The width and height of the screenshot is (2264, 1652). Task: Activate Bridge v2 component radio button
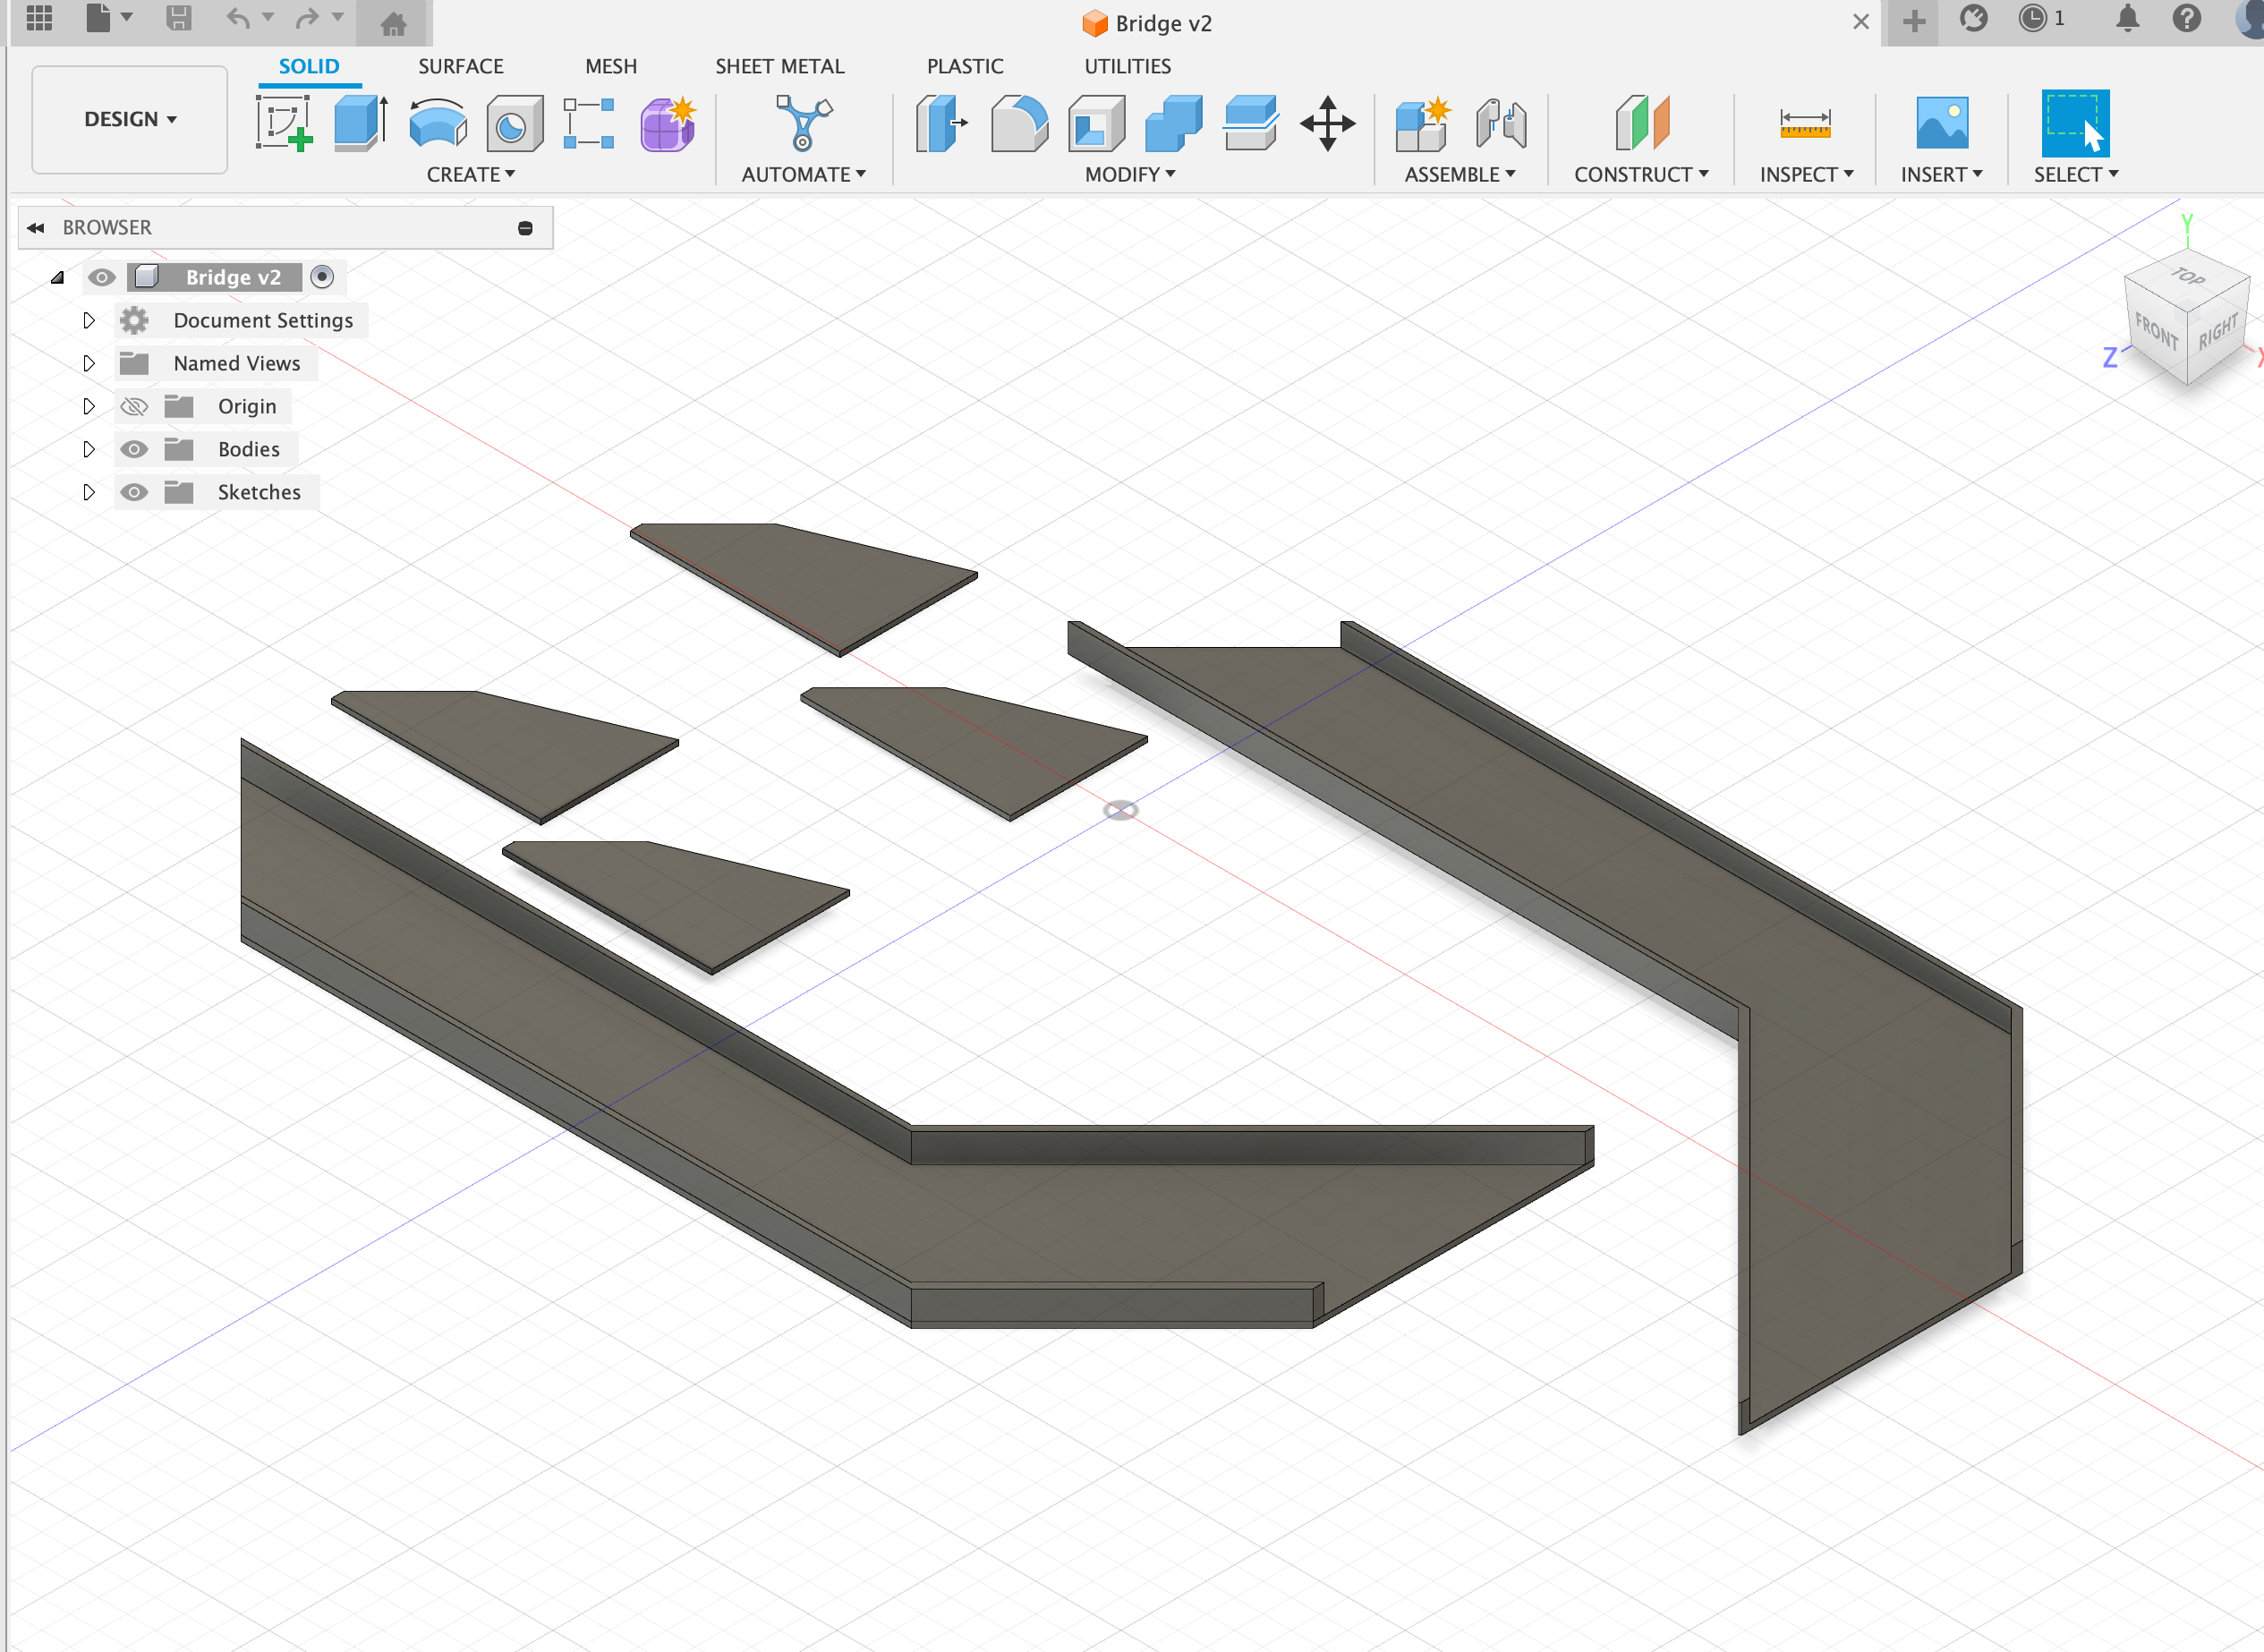tap(322, 277)
